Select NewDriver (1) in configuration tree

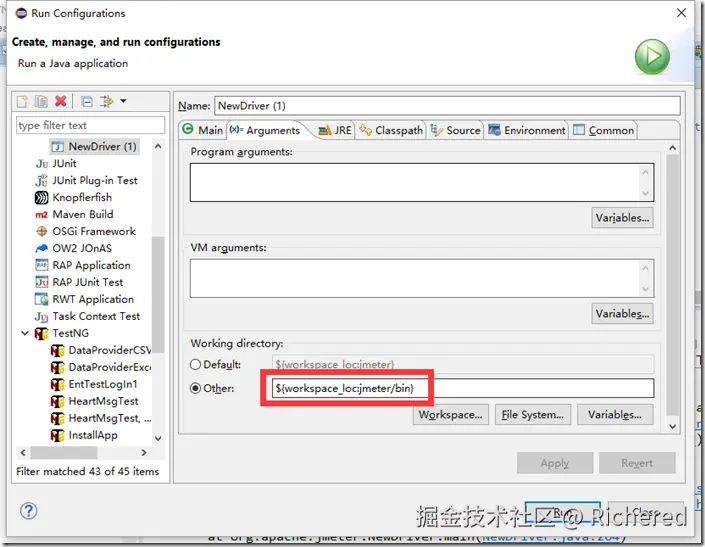point(94,147)
